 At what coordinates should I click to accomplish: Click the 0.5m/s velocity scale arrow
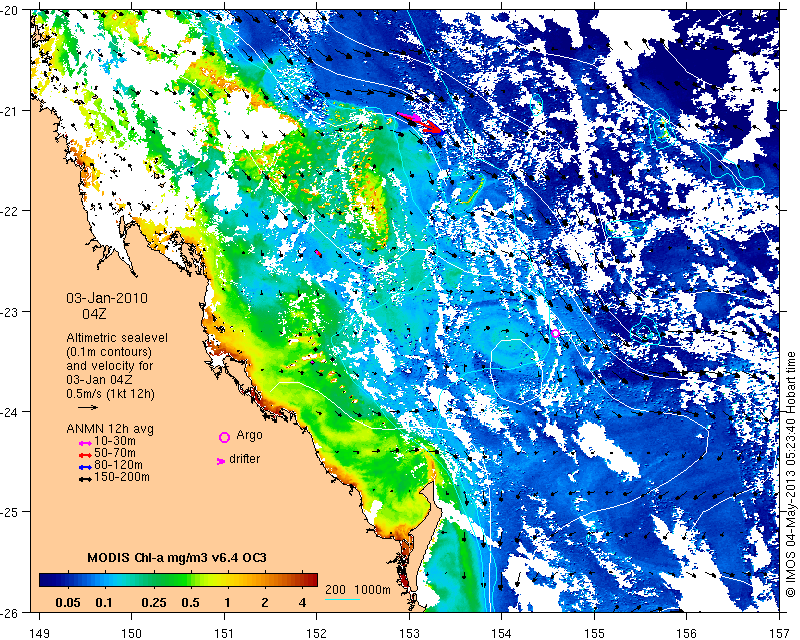tap(88, 407)
